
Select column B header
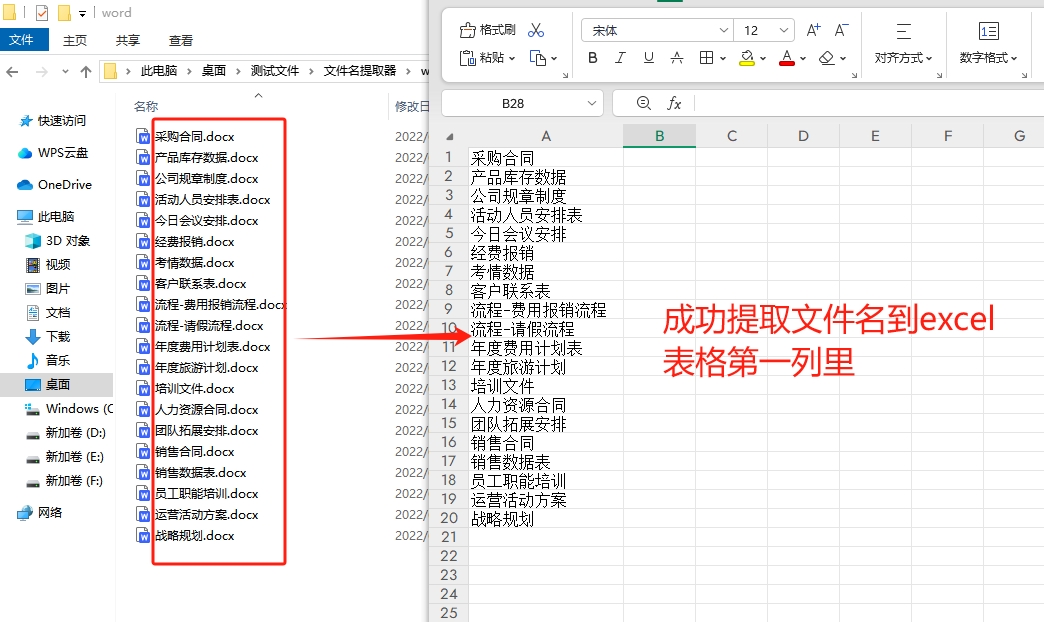[x=659, y=136]
